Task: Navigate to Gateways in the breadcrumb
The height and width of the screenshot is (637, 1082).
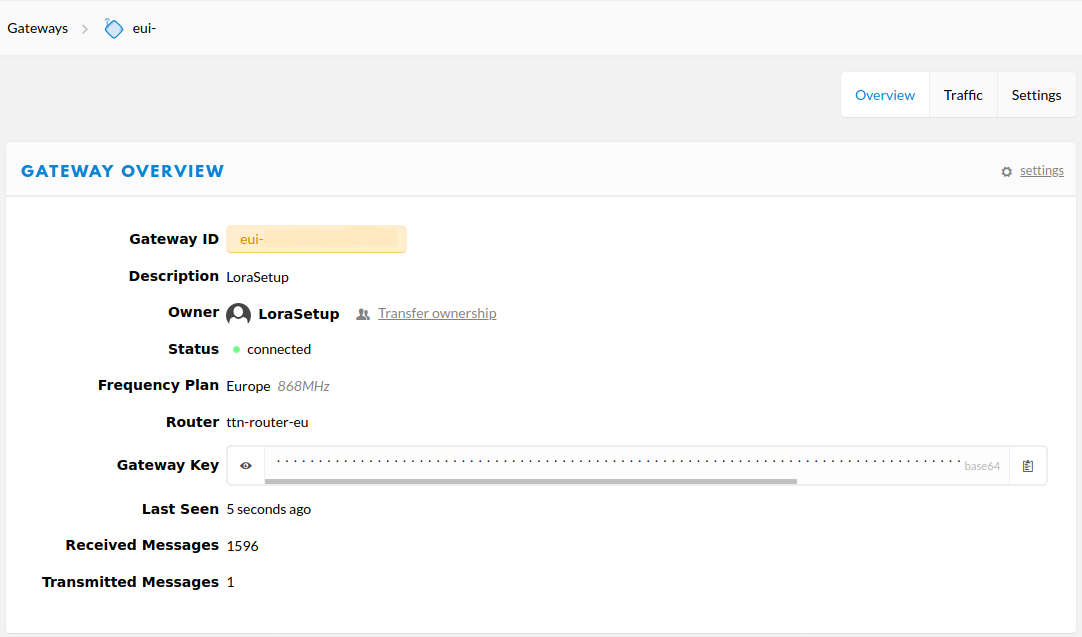Action: click(38, 28)
